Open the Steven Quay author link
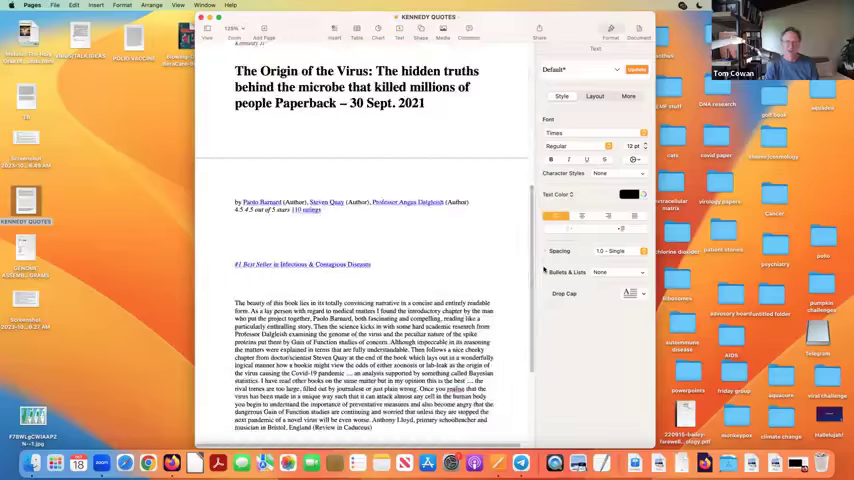The width and height of the screenshot is (854, 480). pyautogui.click(x=326, y=202)
